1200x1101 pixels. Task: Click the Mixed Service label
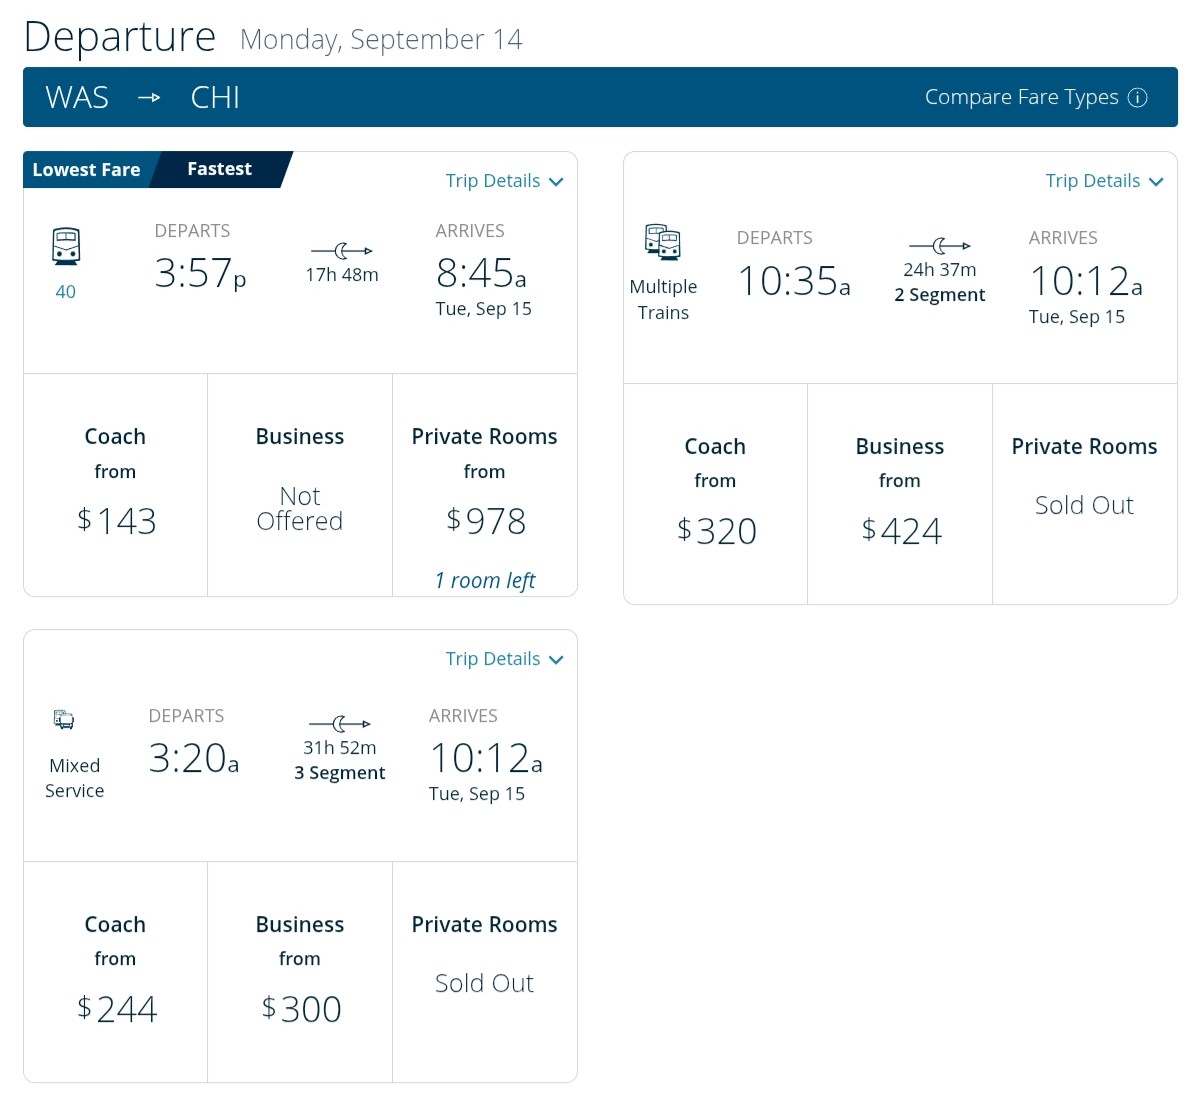(75, 778)
